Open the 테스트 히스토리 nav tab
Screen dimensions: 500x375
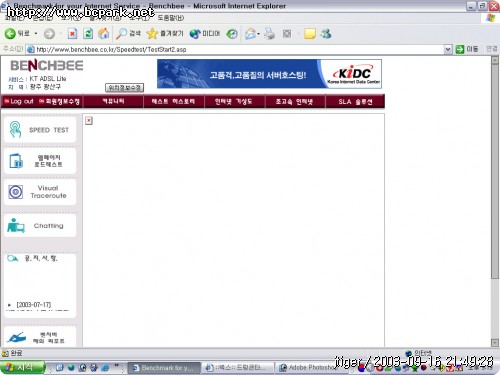[173, 101]
